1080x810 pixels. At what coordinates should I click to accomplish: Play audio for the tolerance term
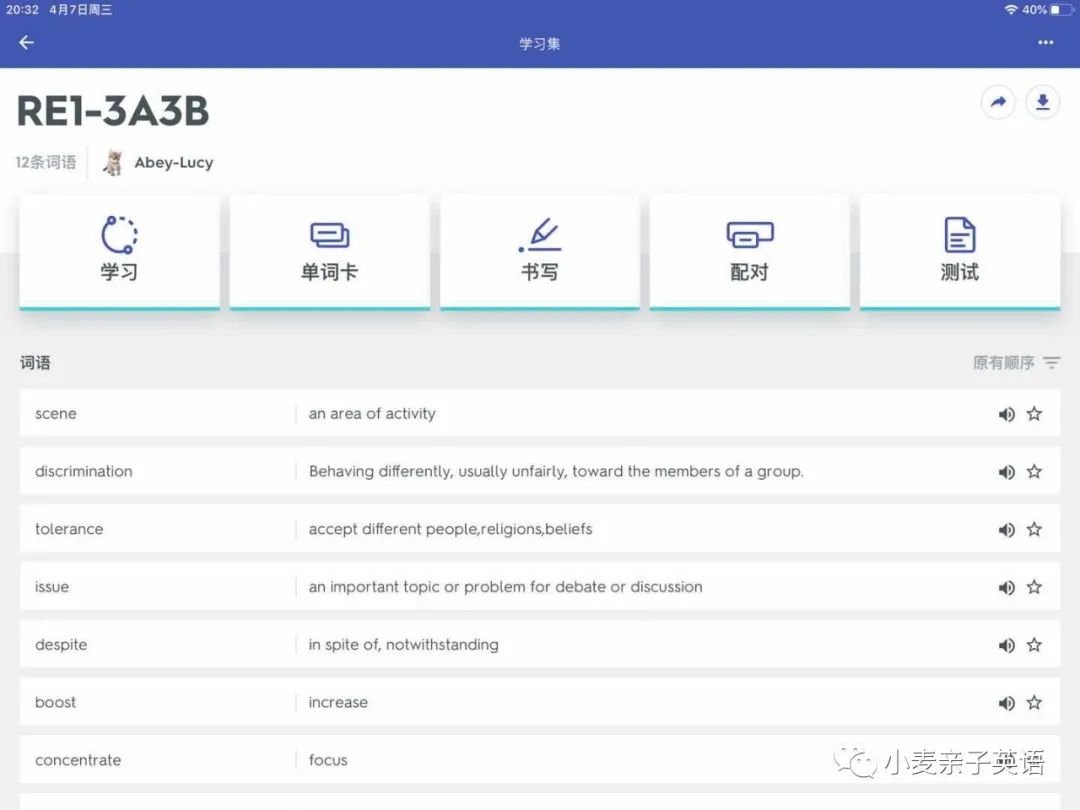(1006, 530)
